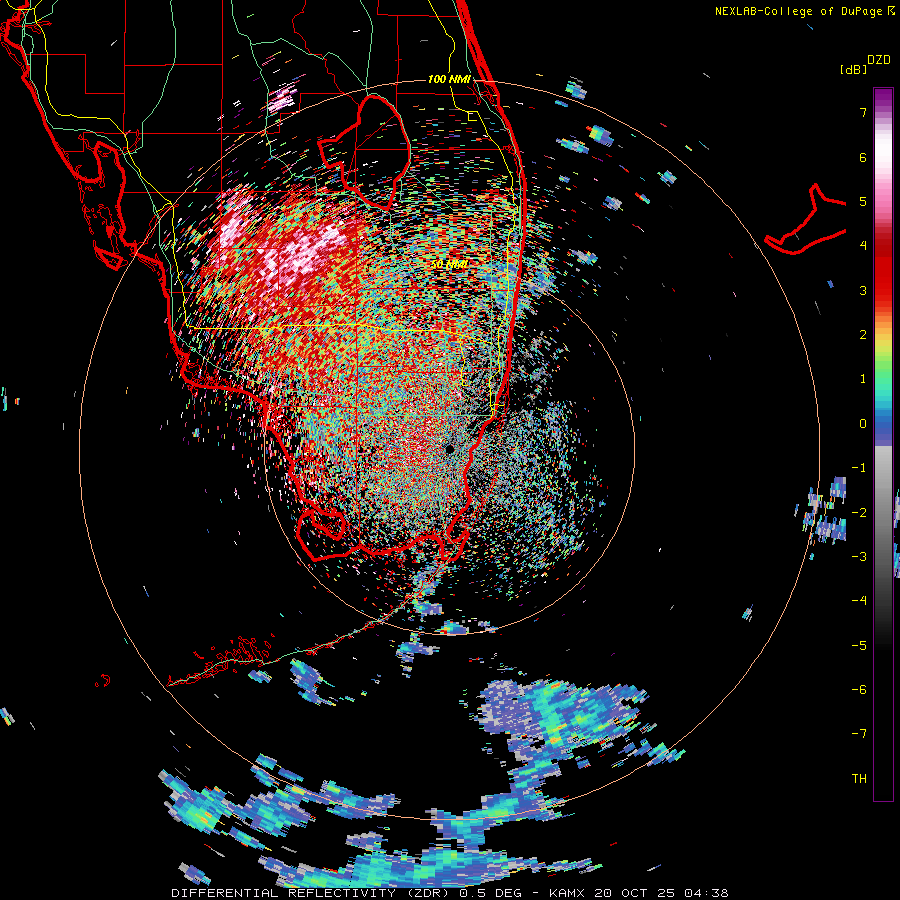Click the 4 dB scale value
This screenshot has height=900, width=900.
[863, 246]
